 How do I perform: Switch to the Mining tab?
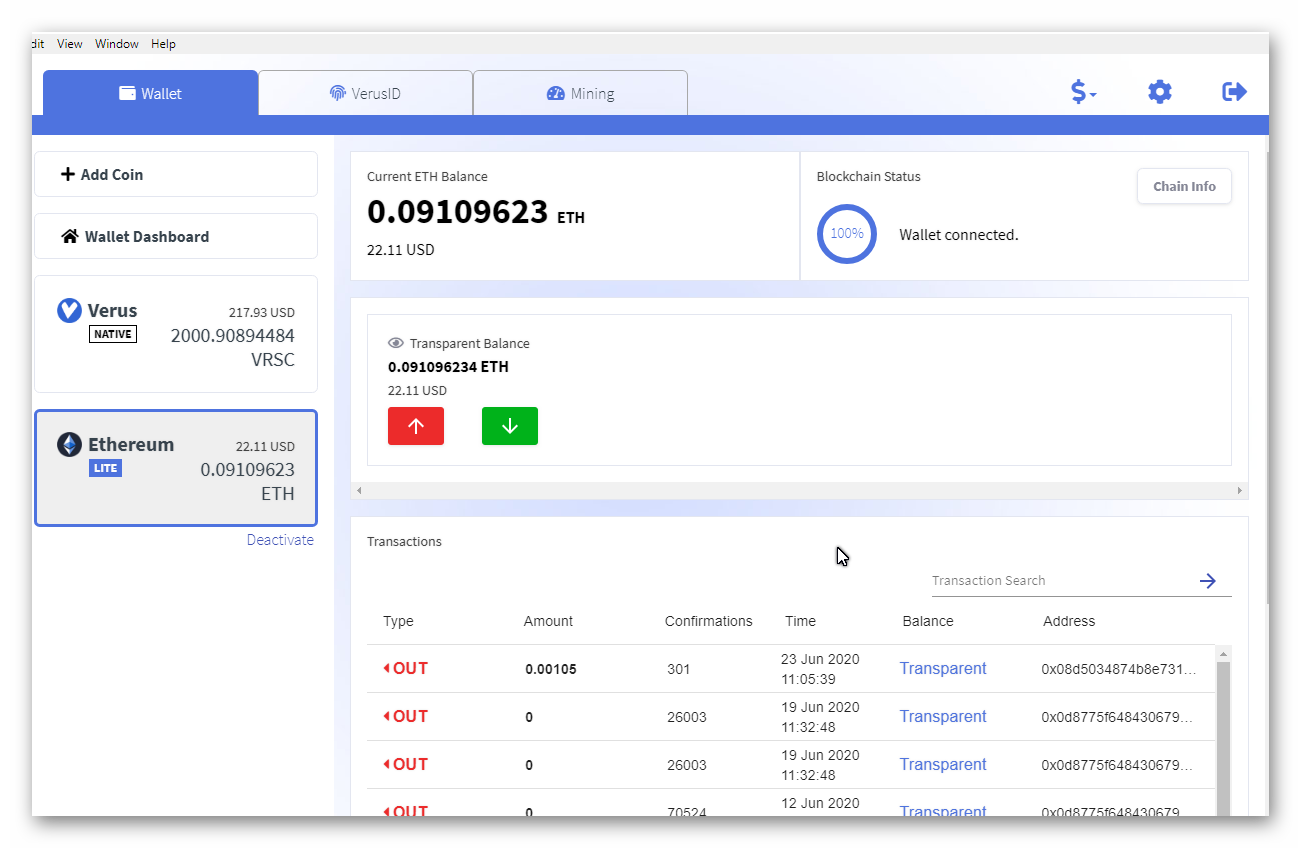[580, 93]
